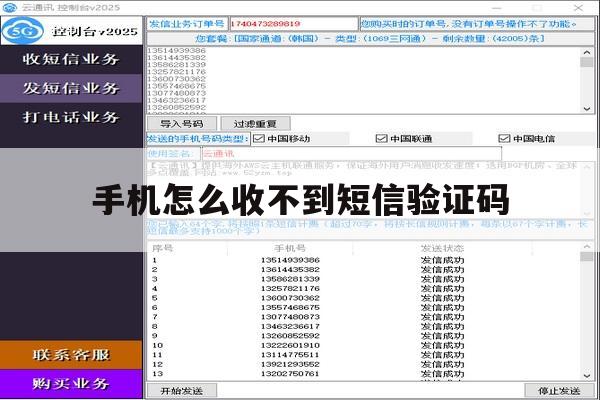Click 联系客服 button
Viewport: 600px width, 400px height.
[x=71, y=355]
